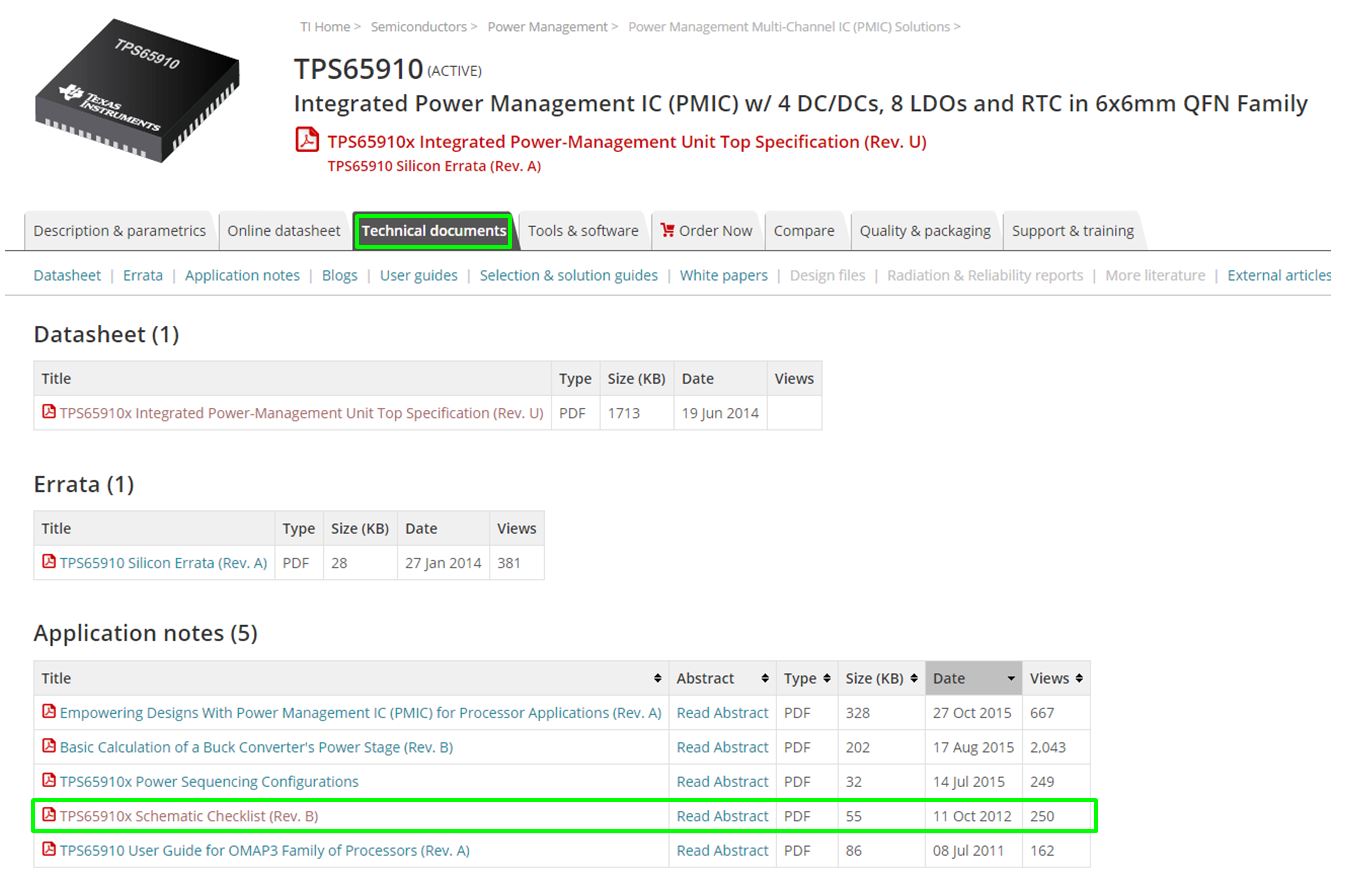Image resolution: width=1347 pixels, height=880 pixels.
Task: Read Abstract for Empowering Designs note
Action: point(722,712)
